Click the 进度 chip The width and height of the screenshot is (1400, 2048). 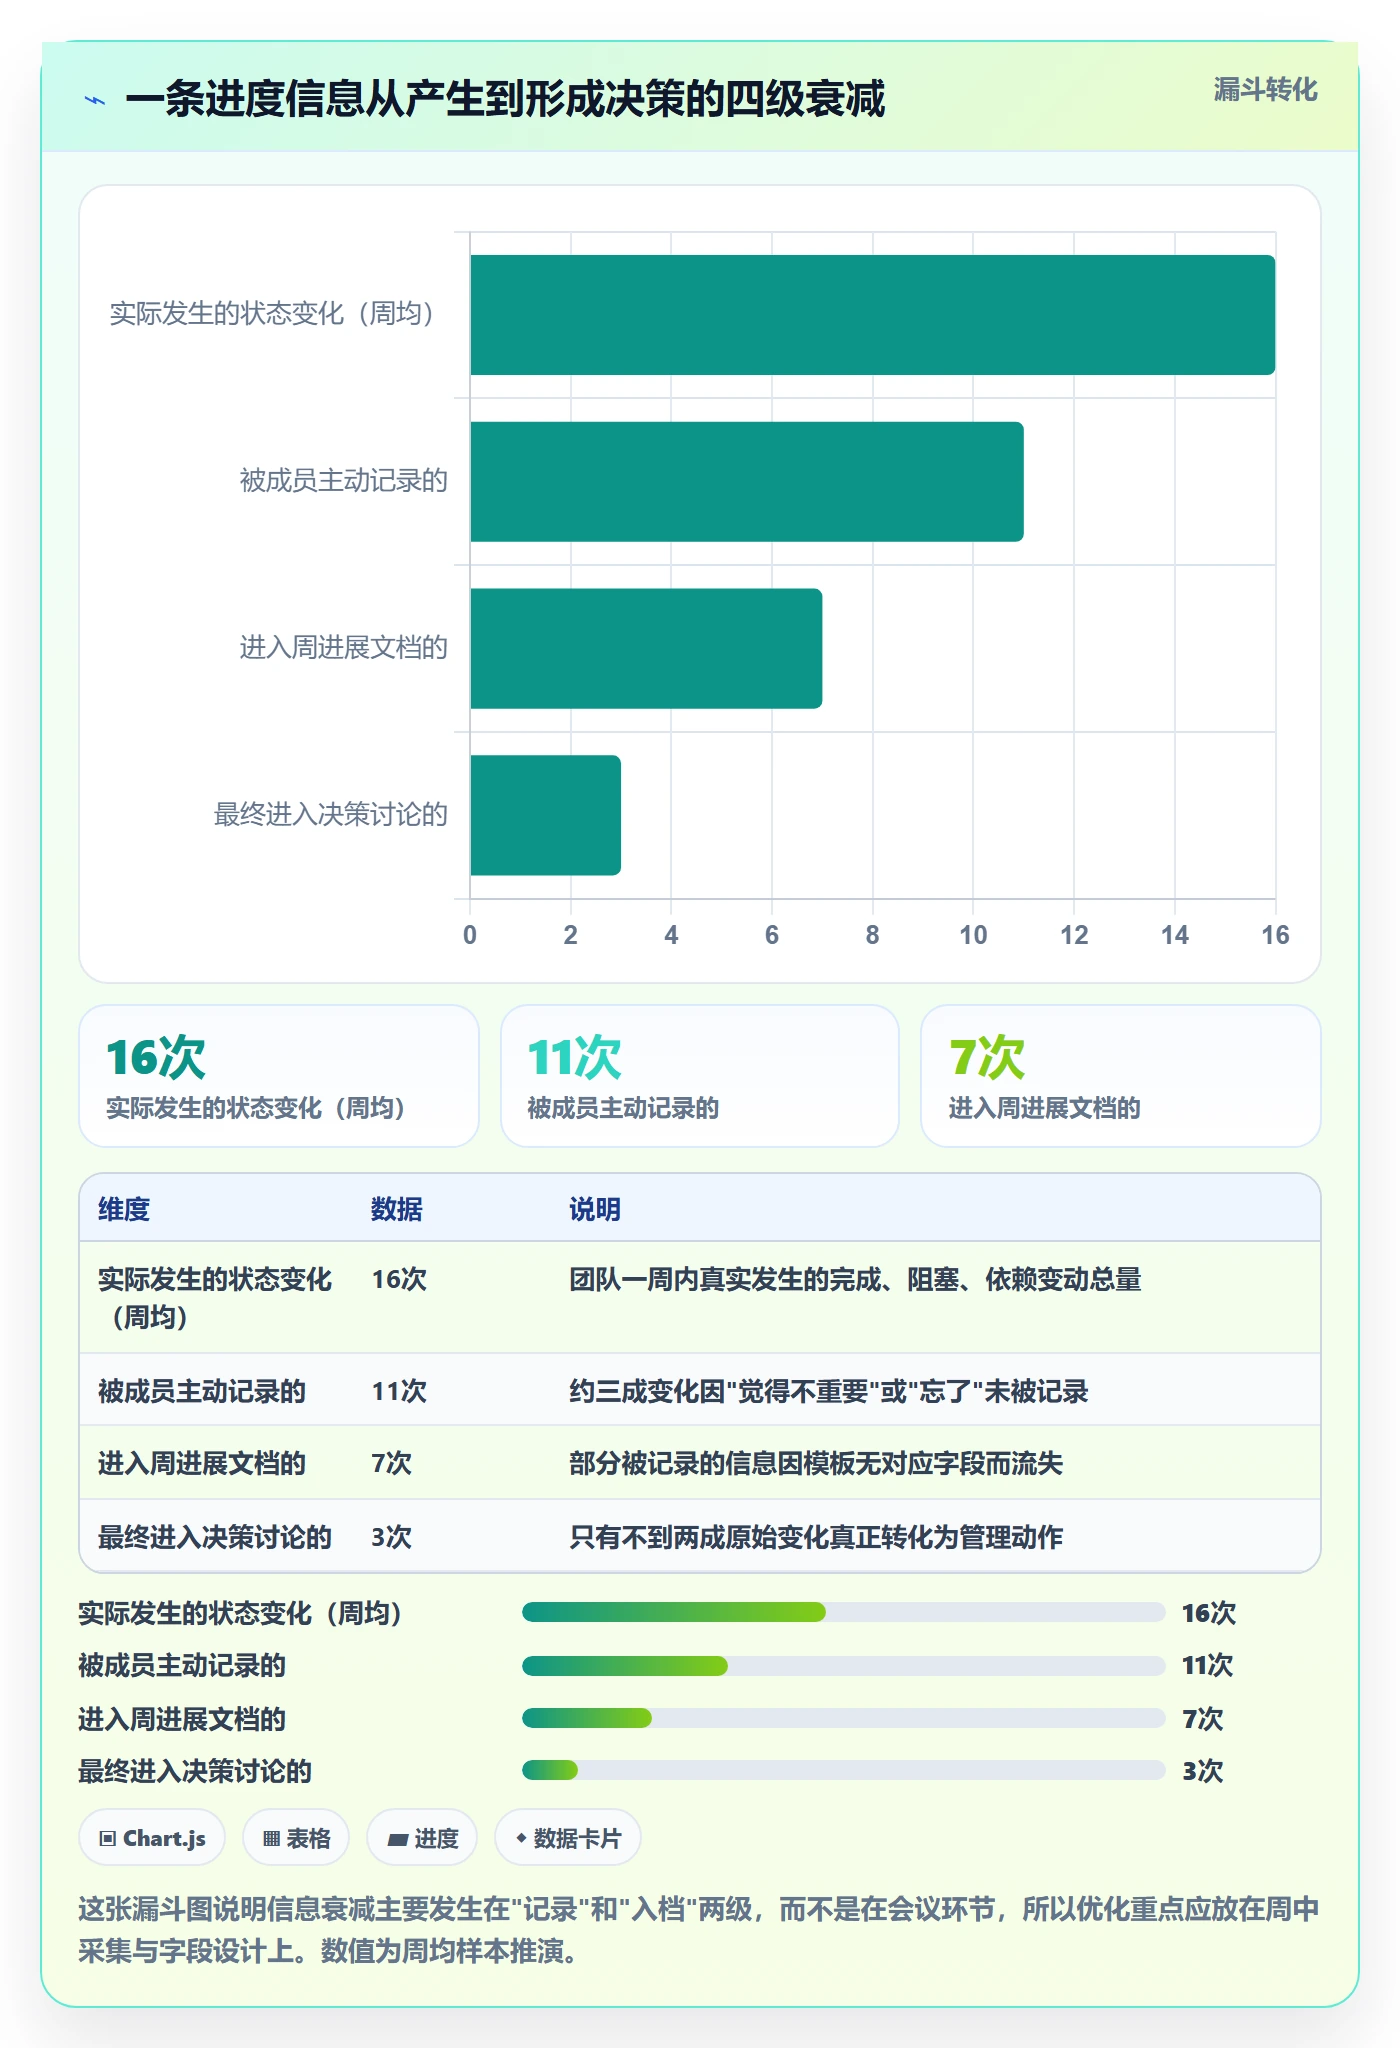pyautogui.click(x=422, y=1838)
